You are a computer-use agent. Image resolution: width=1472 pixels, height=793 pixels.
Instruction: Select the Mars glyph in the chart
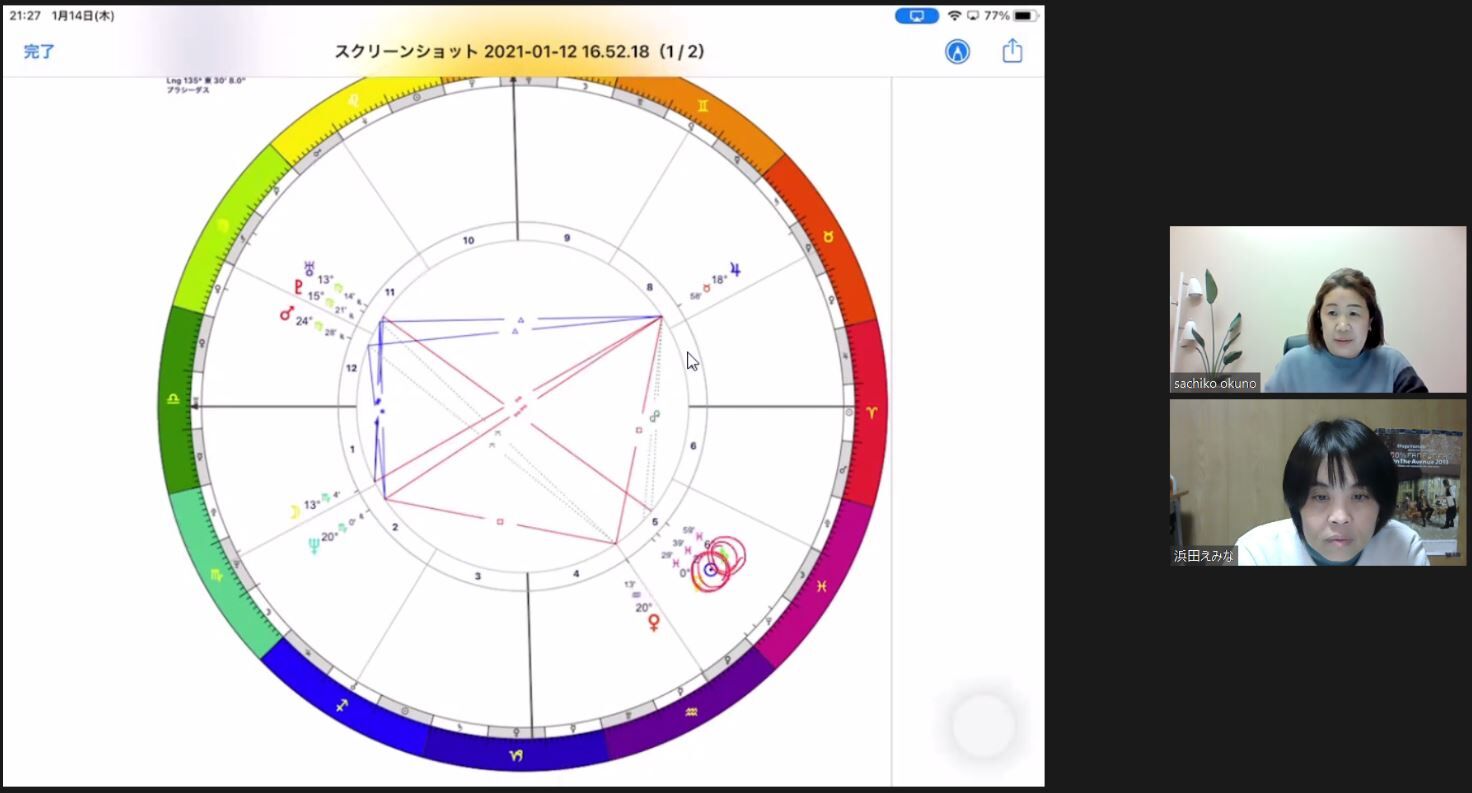287,314
